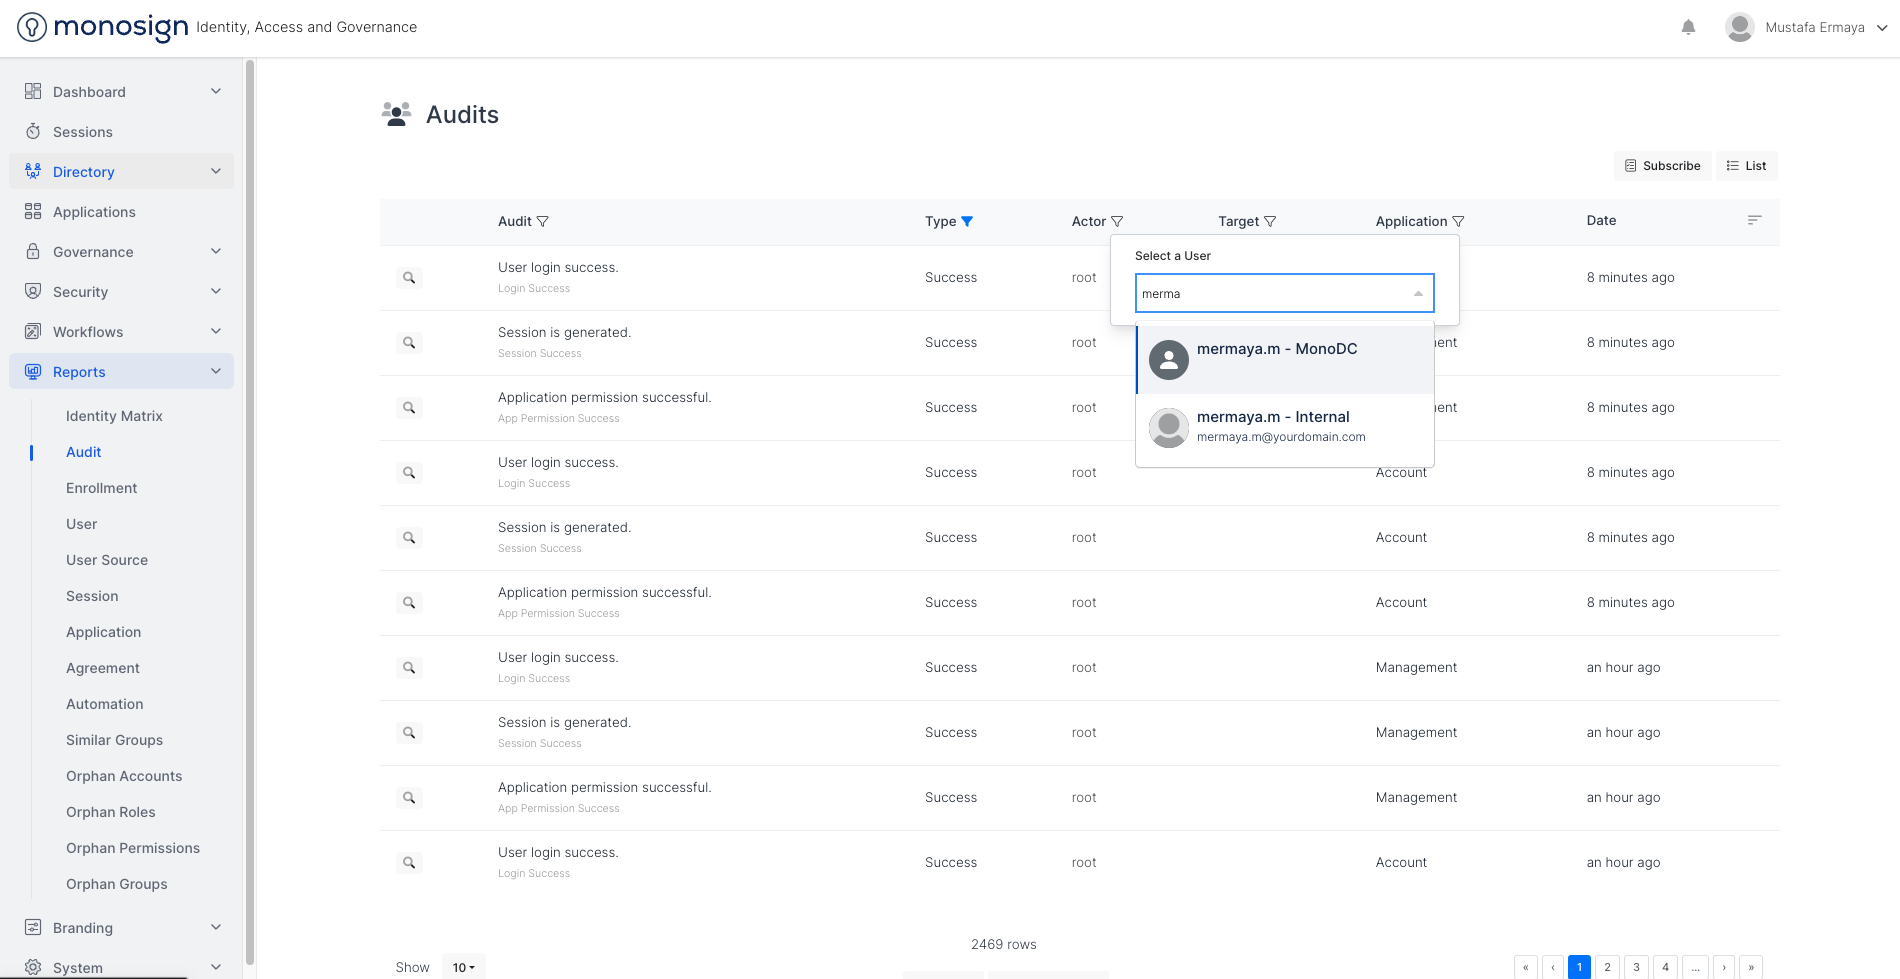Image resolution: width=1900 pixels, height=979 pixels.
Task: Open the Show rows per page dropdown
Action: [463, 967]
